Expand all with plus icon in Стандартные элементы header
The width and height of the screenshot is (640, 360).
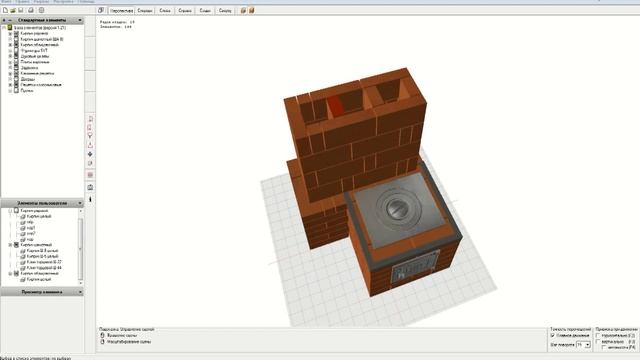4,20
